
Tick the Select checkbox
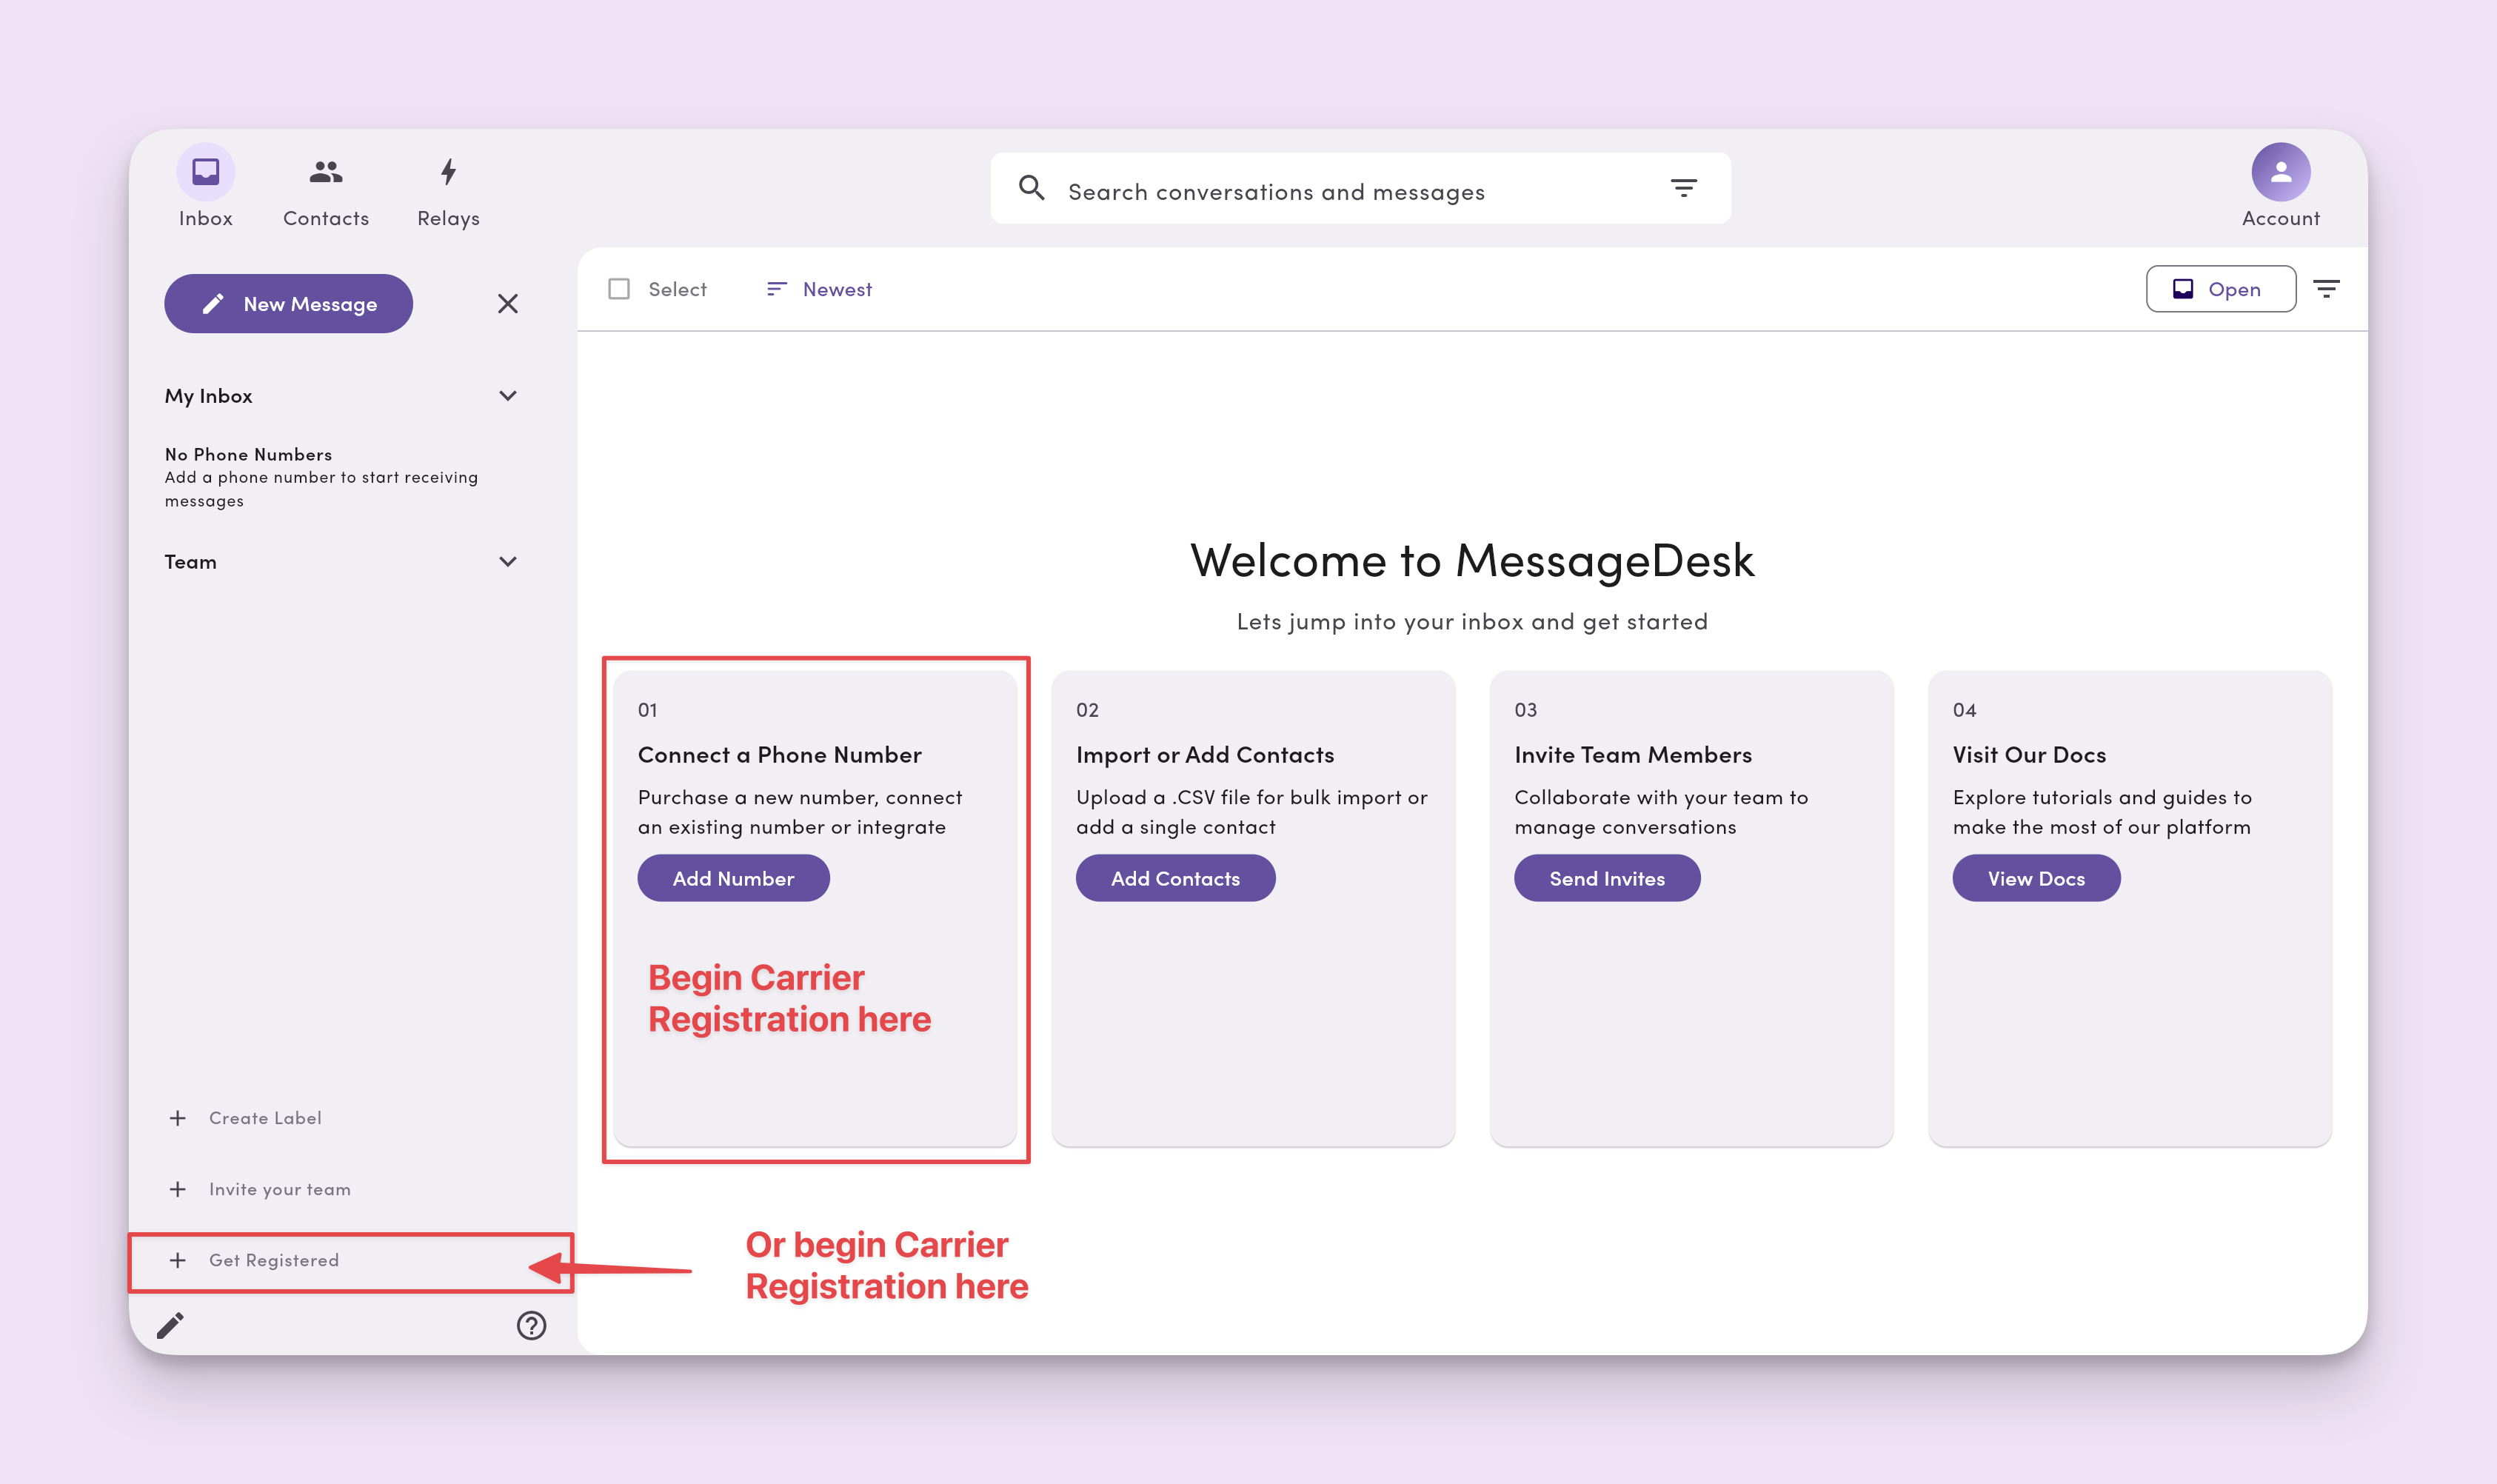[619, 289]
